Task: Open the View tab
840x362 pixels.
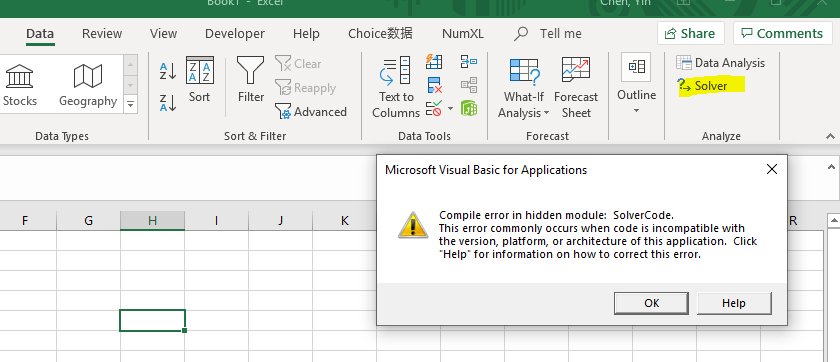Action: (163, 34)
